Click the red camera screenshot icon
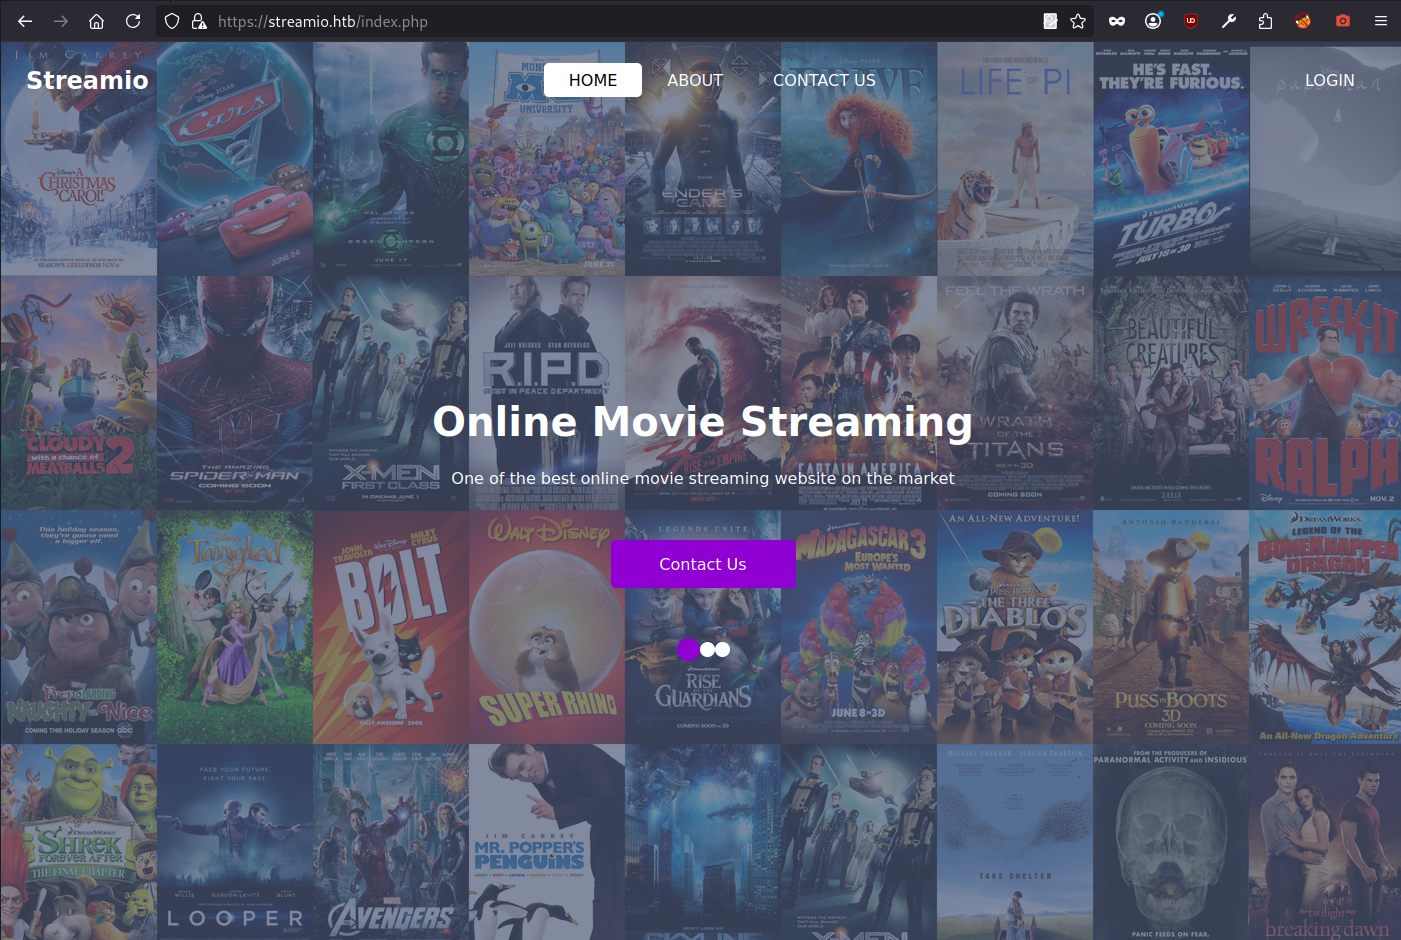 pos(1342,21)
